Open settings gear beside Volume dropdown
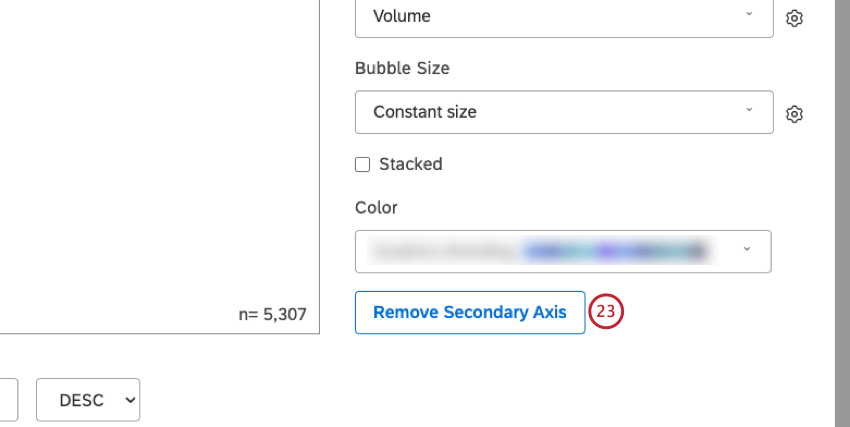 click(795, 18)
